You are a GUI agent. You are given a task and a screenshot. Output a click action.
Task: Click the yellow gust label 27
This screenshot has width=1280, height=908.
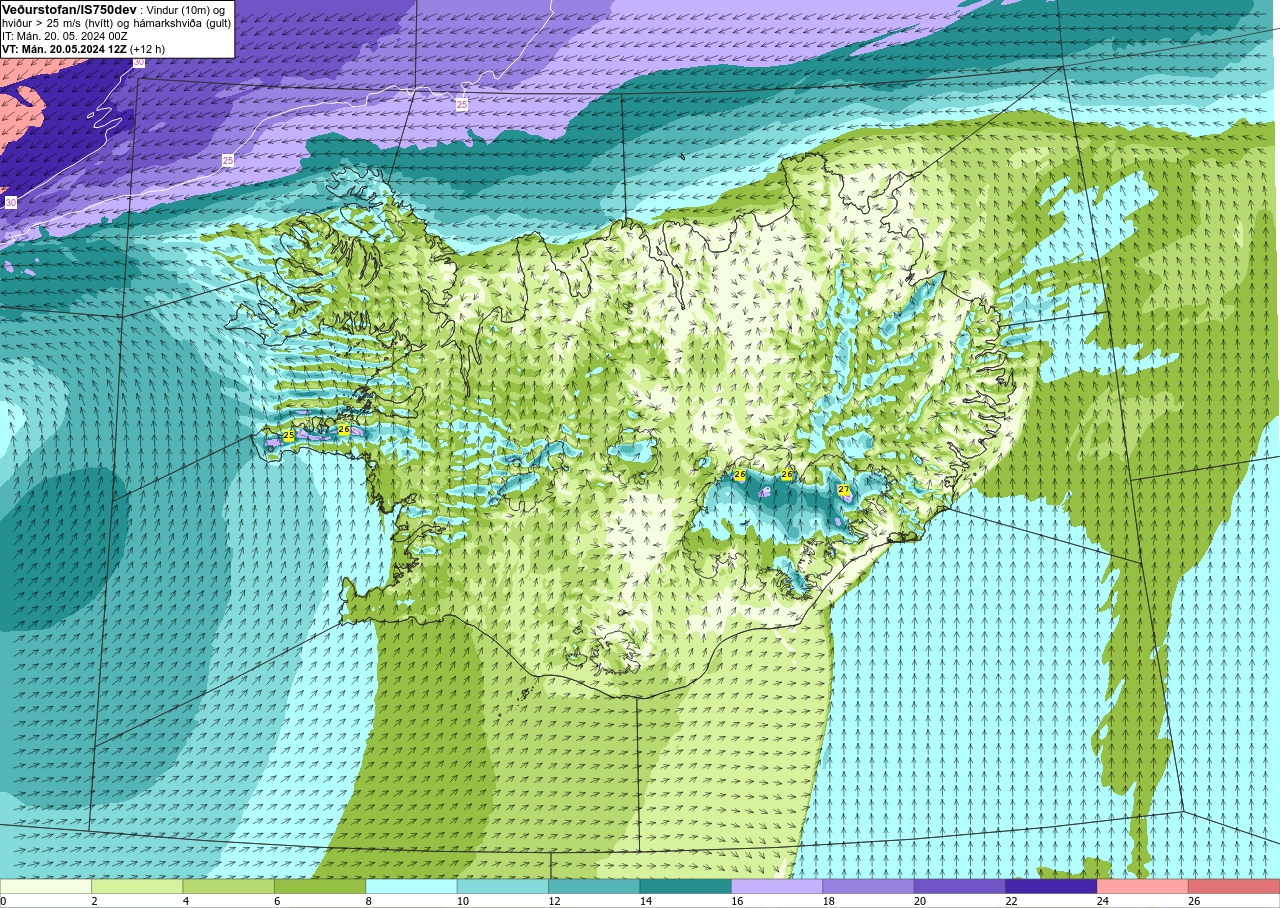tap(844, 490)
